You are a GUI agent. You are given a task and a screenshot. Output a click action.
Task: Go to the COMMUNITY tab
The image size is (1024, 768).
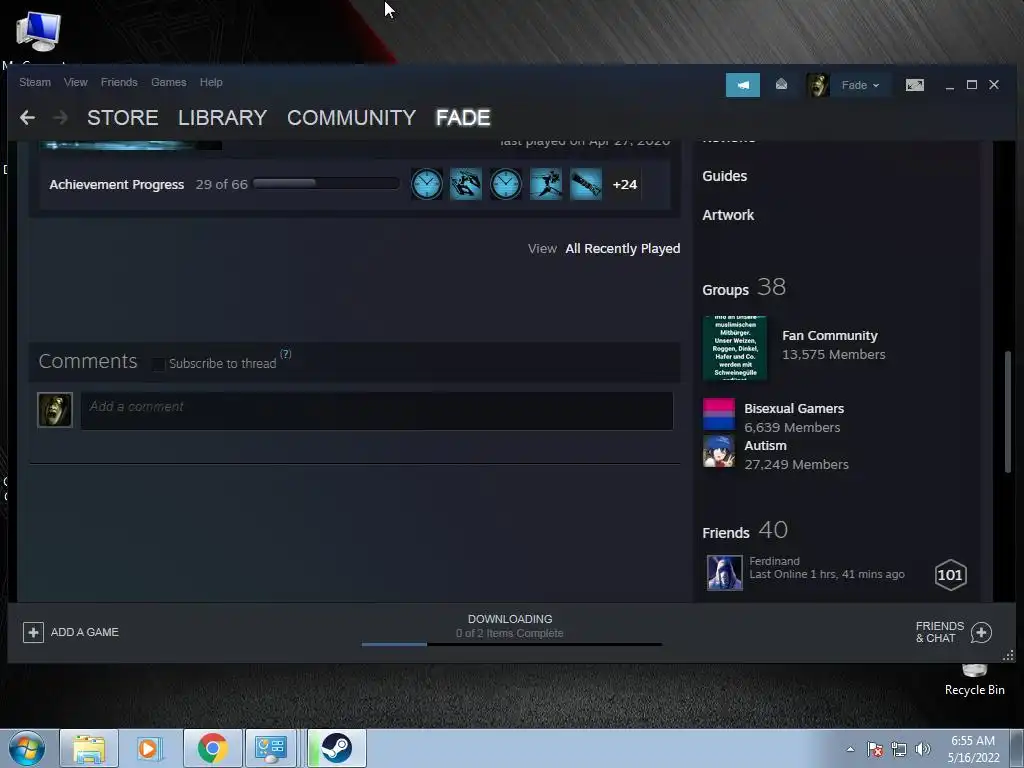coord(351,118)
